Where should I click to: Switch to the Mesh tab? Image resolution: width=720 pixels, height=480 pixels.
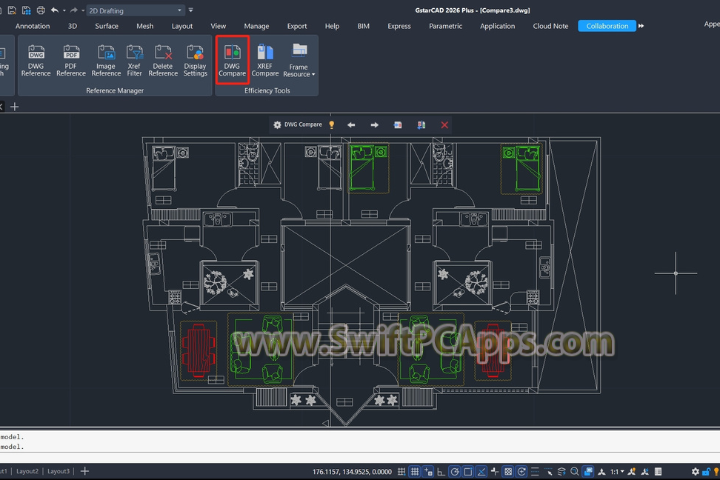[145, 26]
